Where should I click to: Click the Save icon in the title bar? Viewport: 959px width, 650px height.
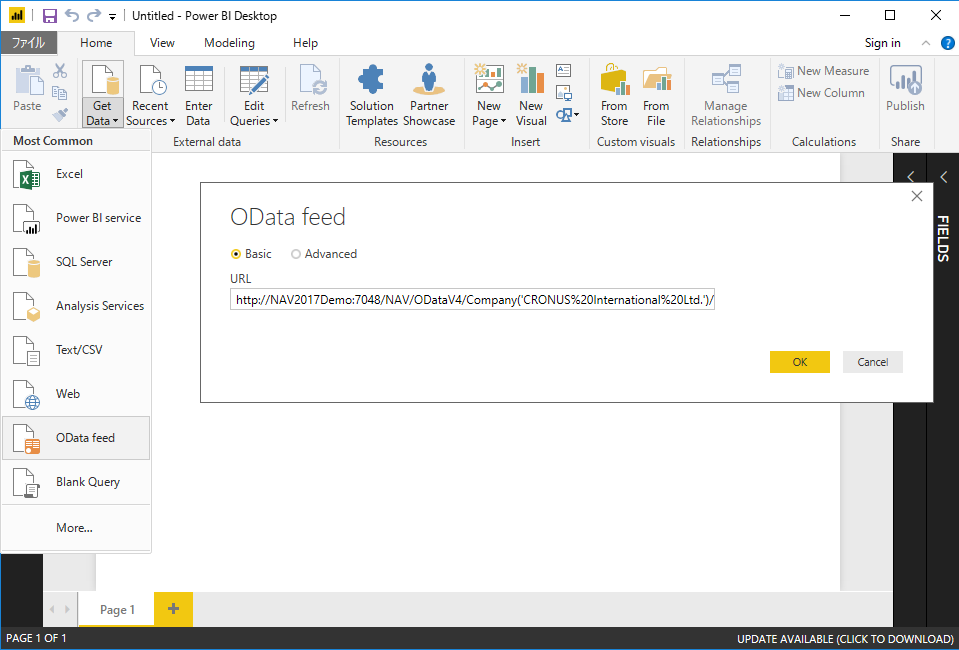coord(50,16)
